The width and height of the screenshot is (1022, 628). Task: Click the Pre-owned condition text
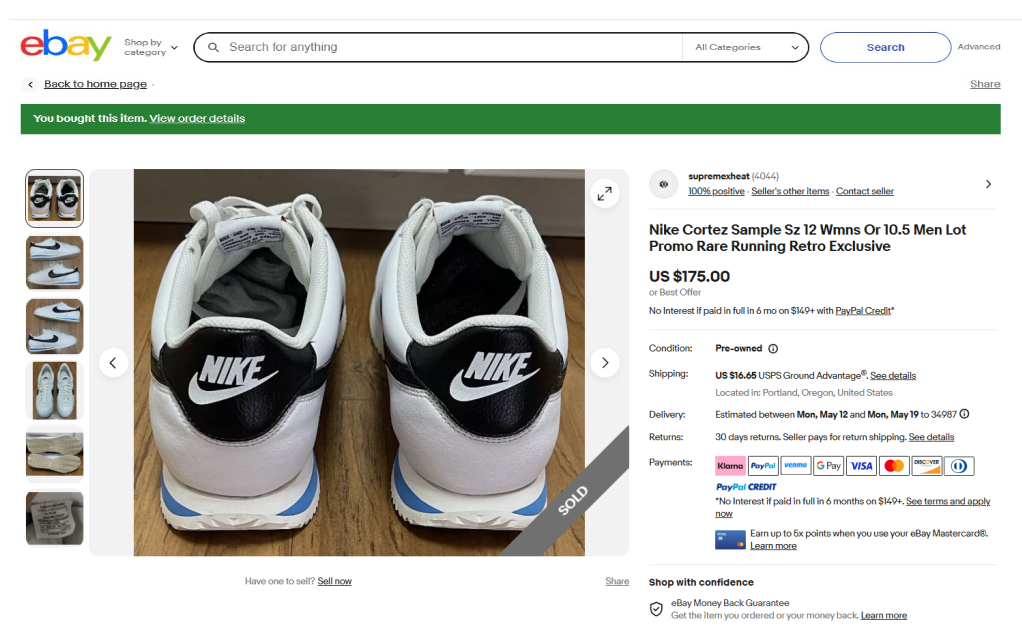(x=738, y=349)
